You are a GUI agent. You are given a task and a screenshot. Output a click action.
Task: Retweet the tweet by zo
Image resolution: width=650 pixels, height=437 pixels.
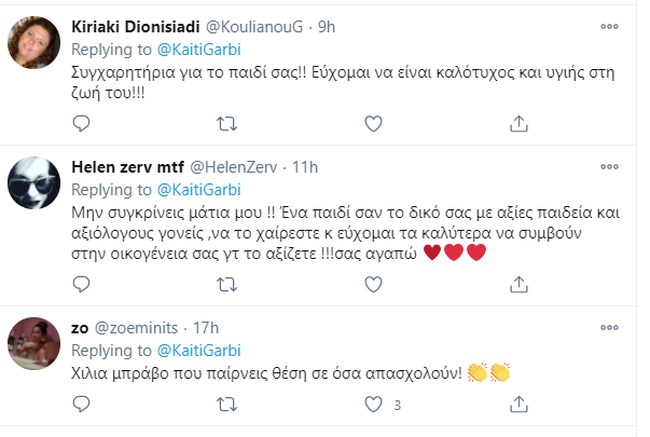[x=227, y=406]
